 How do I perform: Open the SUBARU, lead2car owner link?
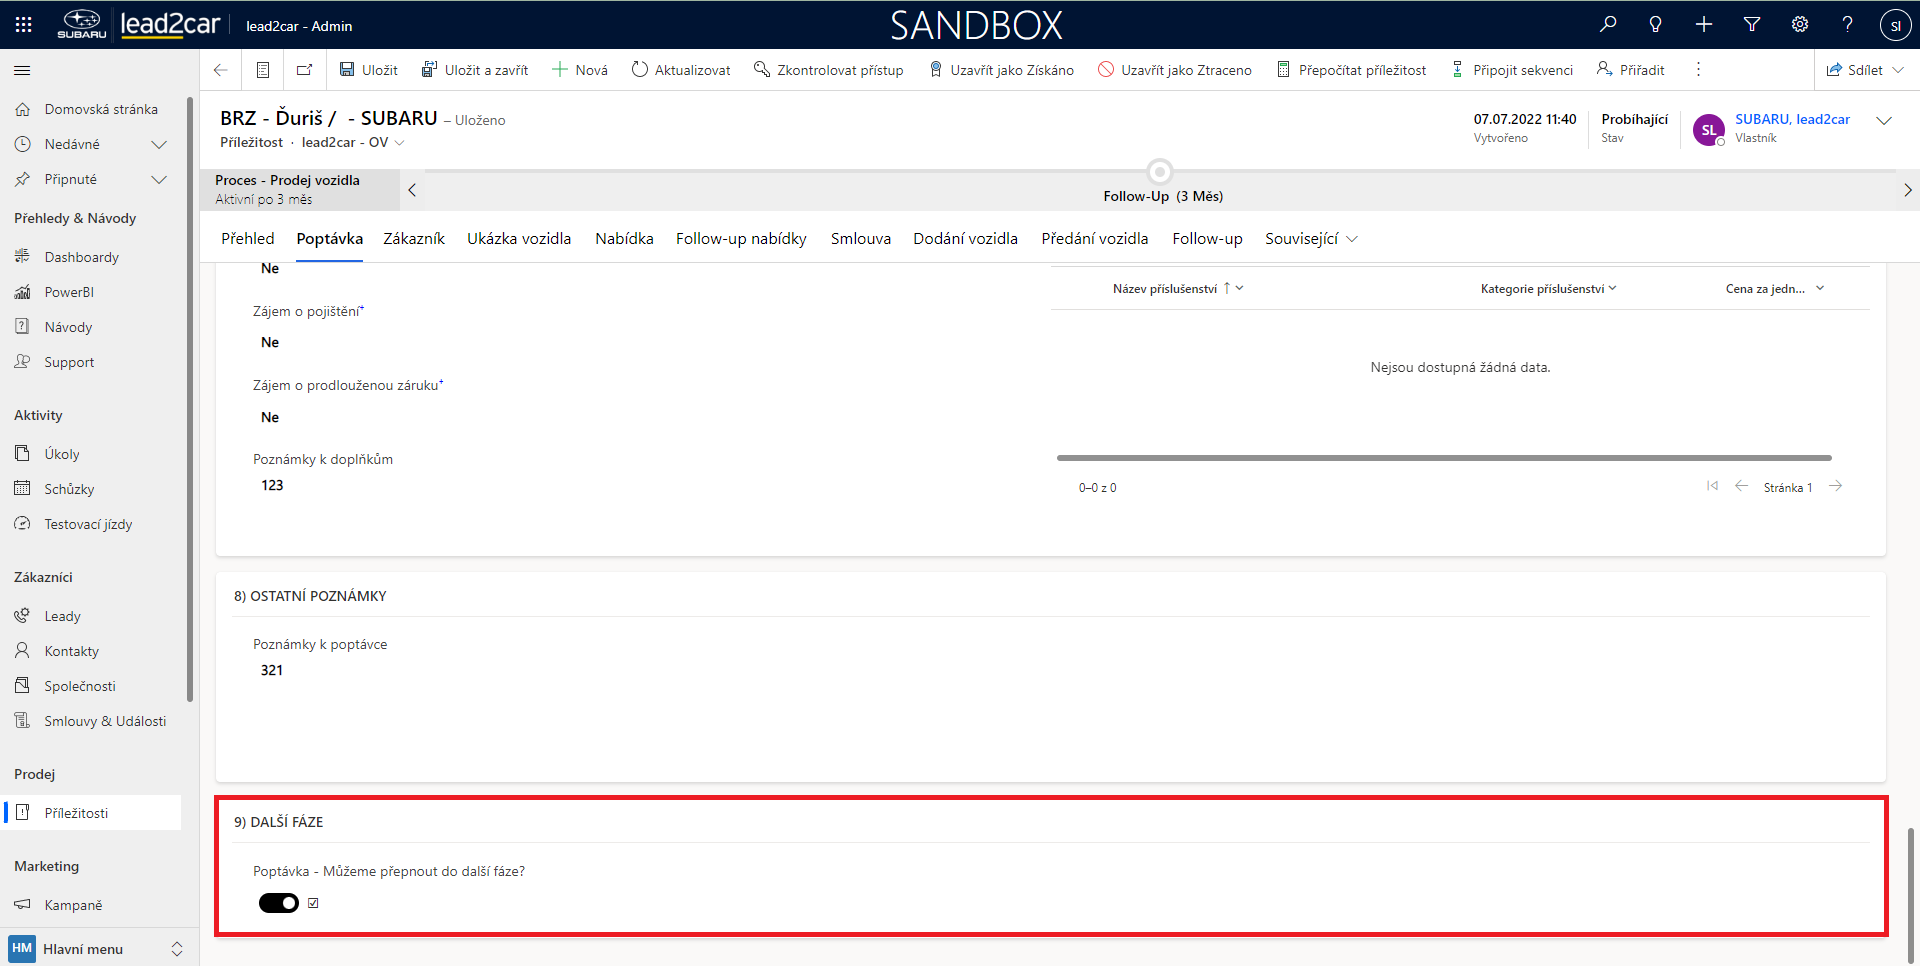pos(1792,119)
